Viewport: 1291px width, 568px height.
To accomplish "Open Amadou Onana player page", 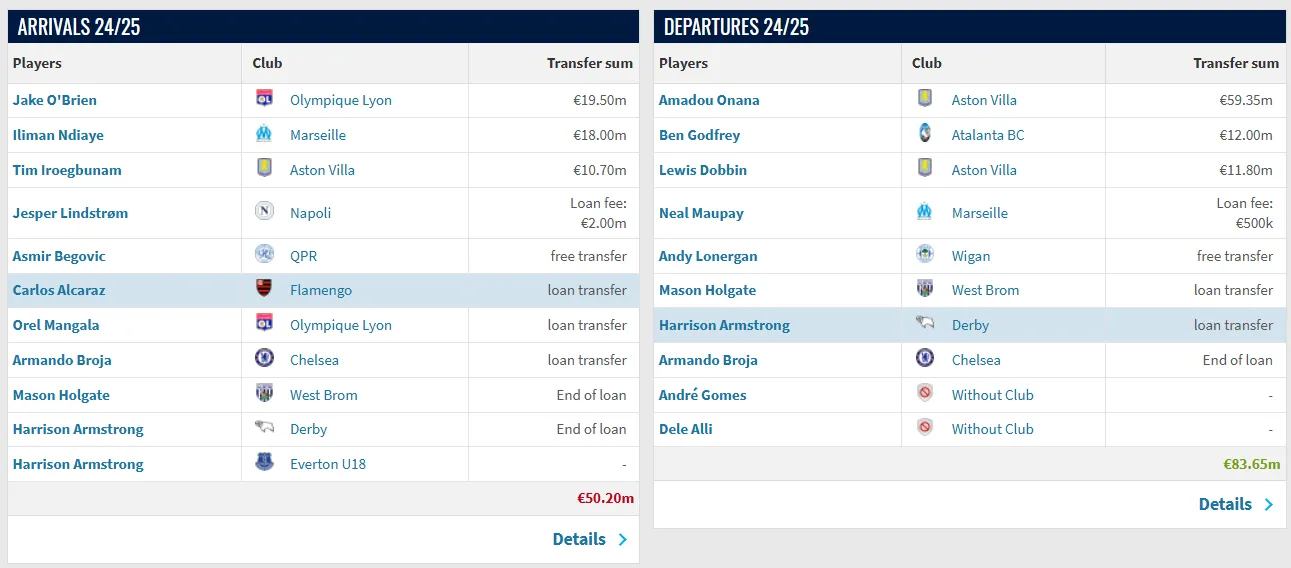I will (x=709, y=100).
